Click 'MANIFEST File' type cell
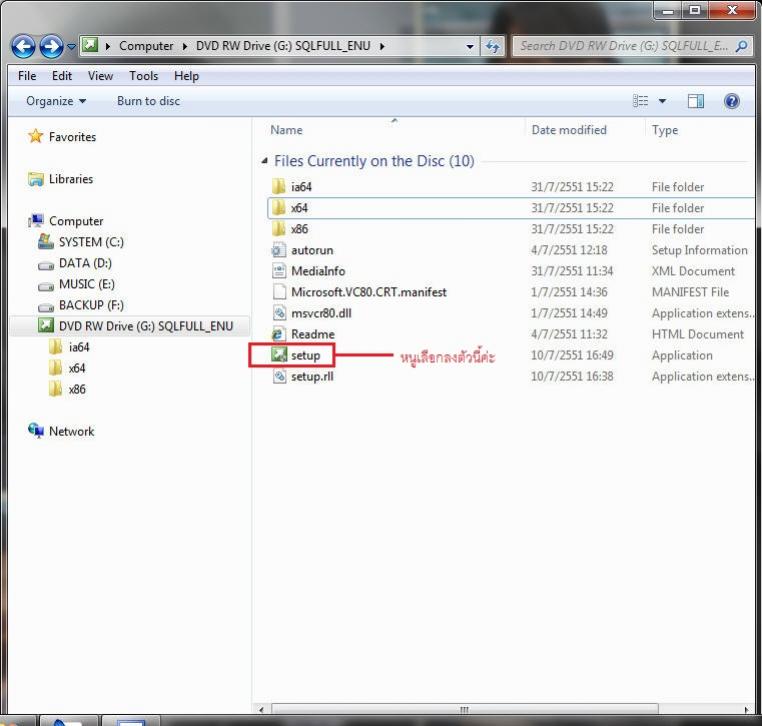The width and height of the screenshot is (762, 726). pyautogui.click(x=690, y=292)
